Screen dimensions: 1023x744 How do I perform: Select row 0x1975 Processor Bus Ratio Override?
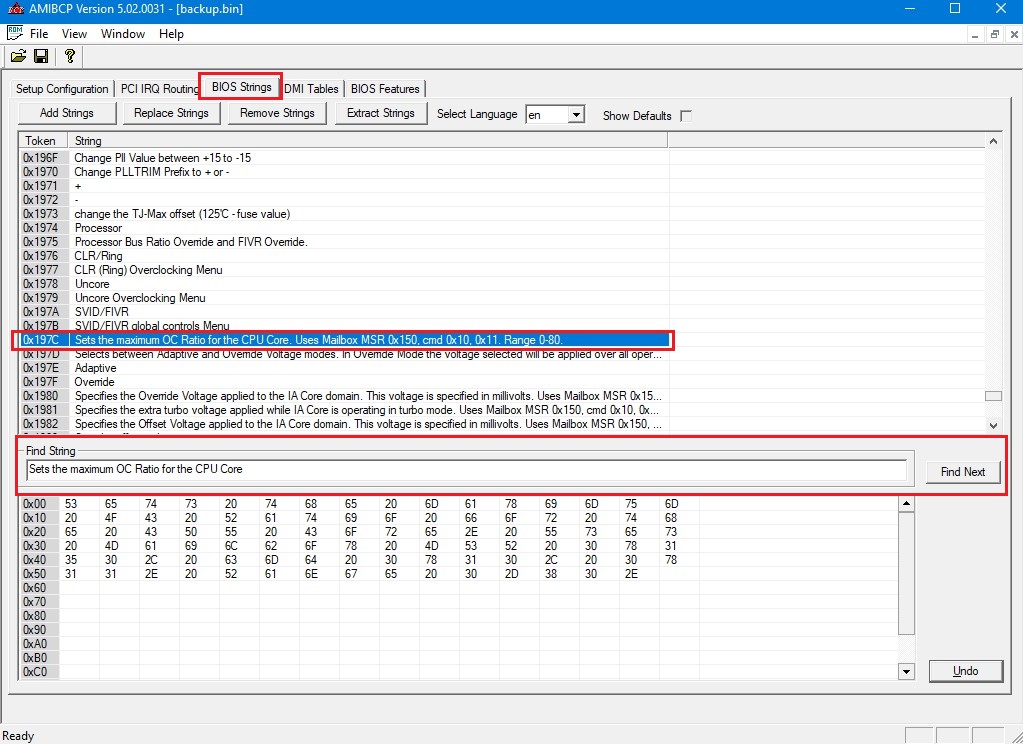tap(344, 242)
